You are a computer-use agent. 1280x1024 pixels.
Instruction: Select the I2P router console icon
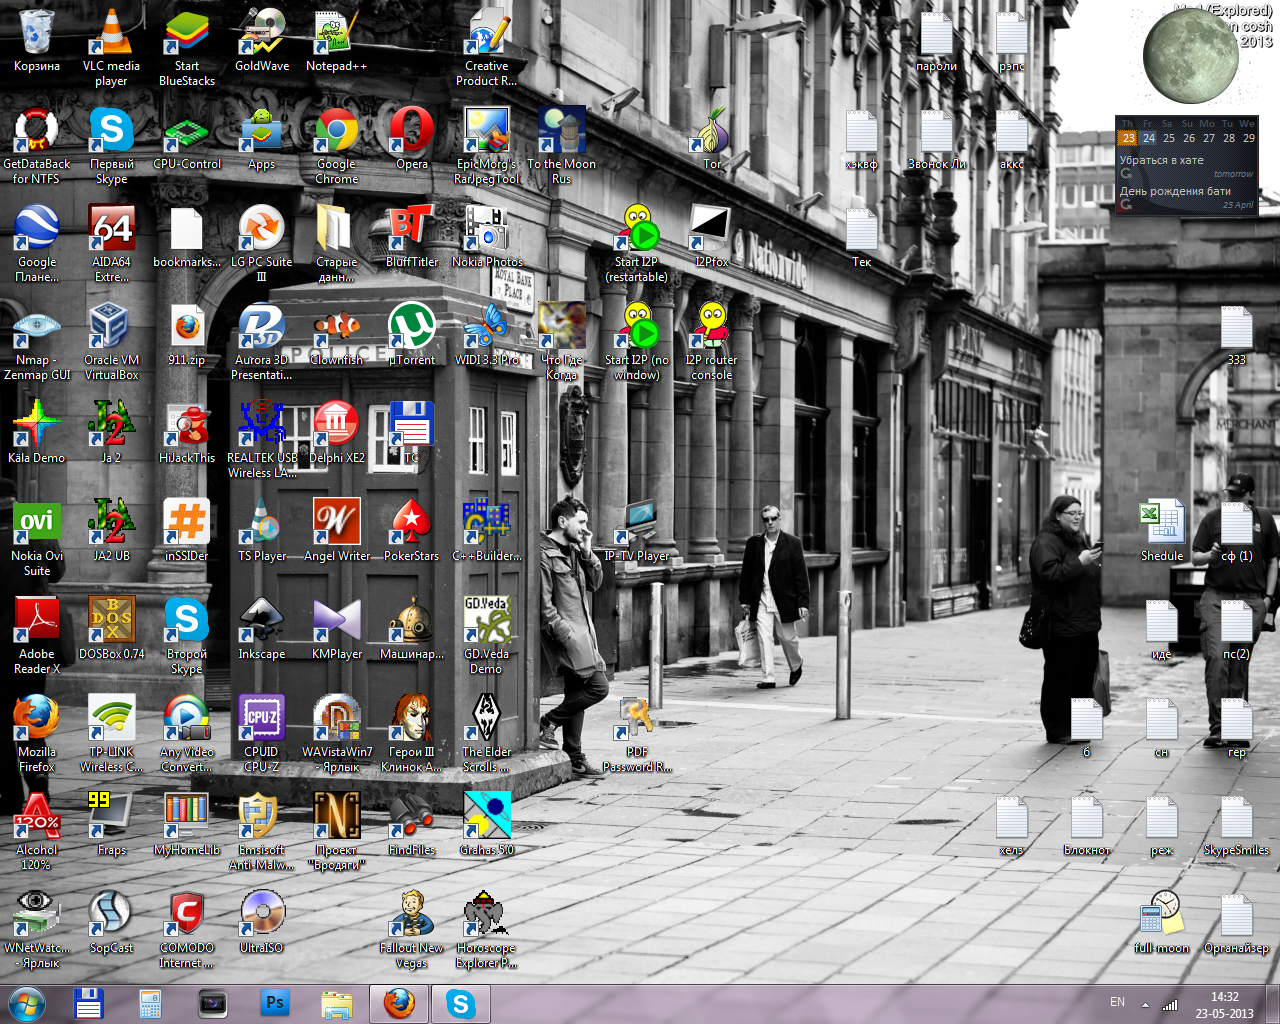pyautogui.click(x=712, y=341)
